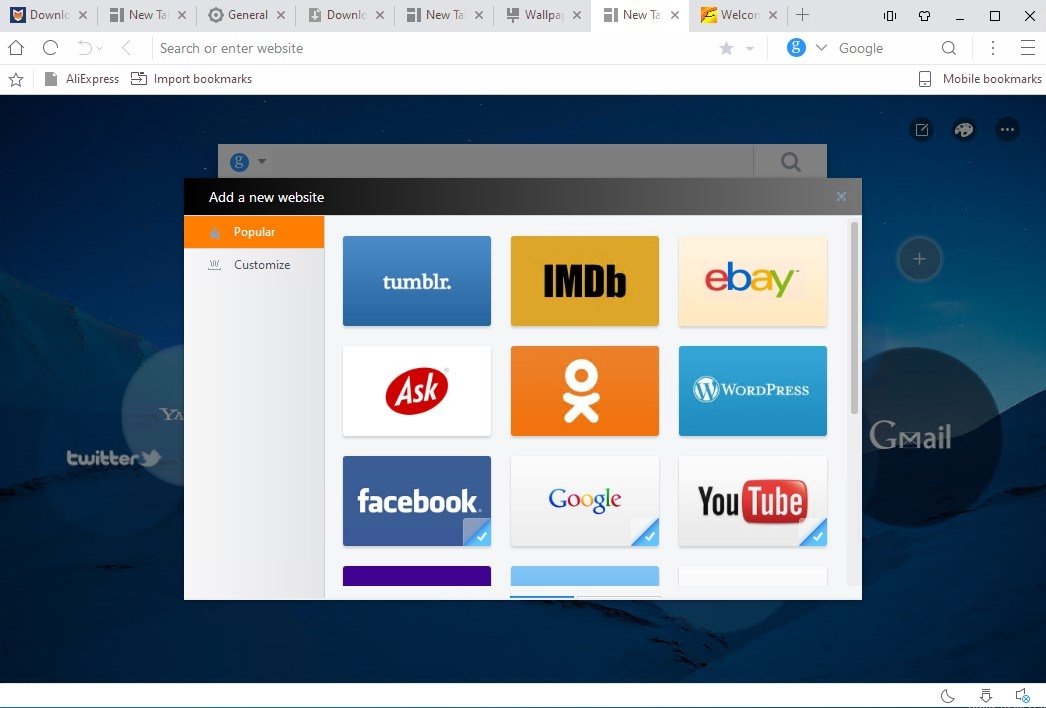This screenshot has width=1046, height=708.
Task: Click Import bookmarks
Action: (x=191, y=79)
